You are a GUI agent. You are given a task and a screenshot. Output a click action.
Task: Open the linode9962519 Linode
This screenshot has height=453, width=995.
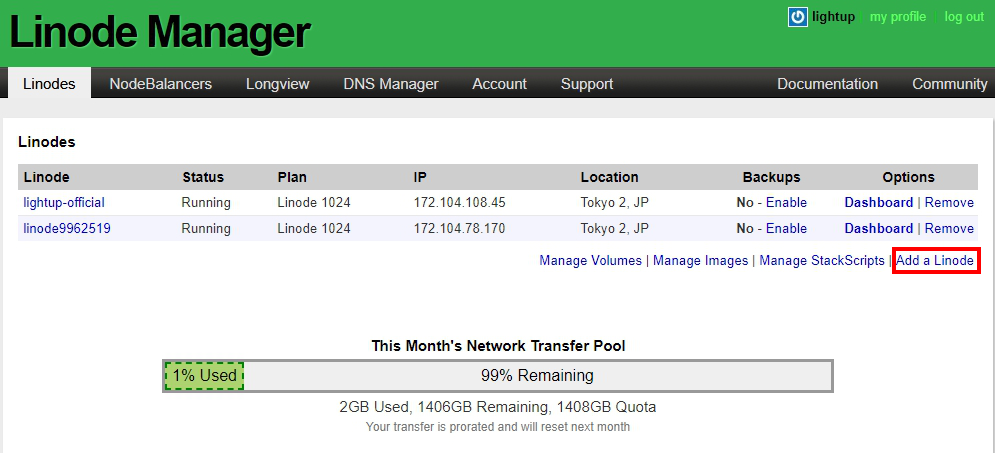67,228
